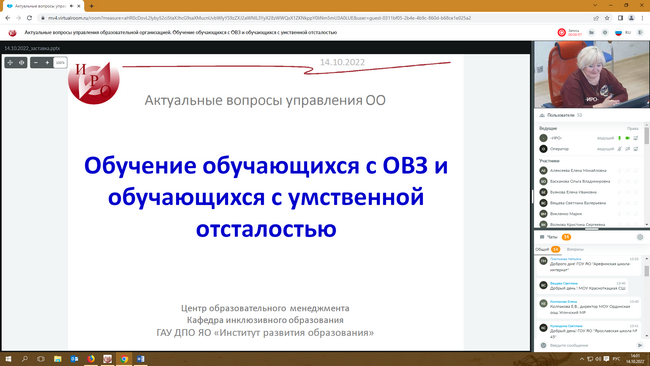
Task: Open the RU language dropdown
Action: coord(623,32)
